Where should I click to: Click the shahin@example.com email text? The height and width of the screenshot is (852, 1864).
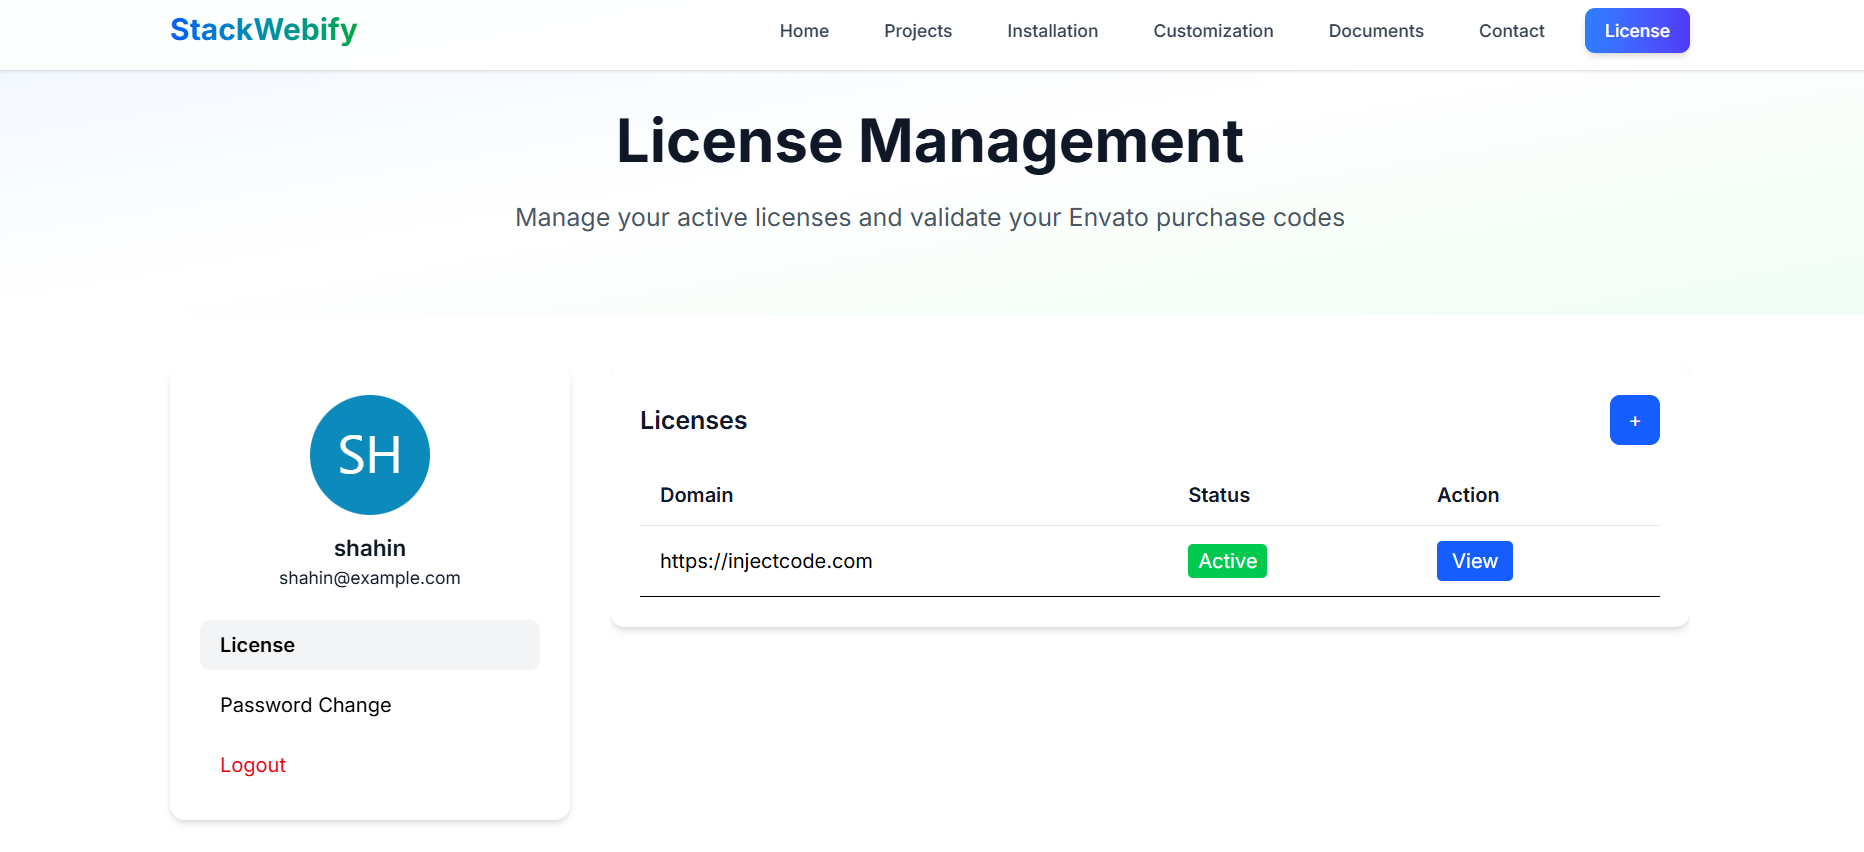pos(370,578)
